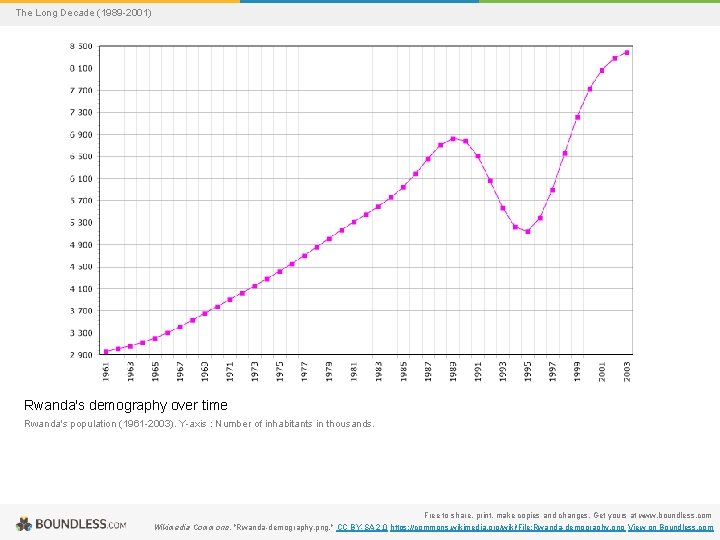The image size is (720, 540).
Task: Click the y-axis label 8 500
Action: point(81,46)
